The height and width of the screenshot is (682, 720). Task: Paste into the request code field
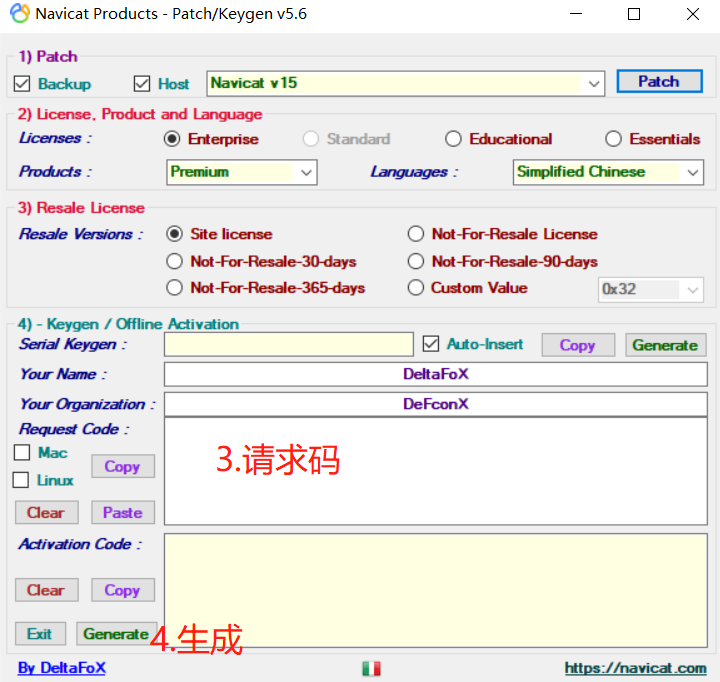[123, 513]
